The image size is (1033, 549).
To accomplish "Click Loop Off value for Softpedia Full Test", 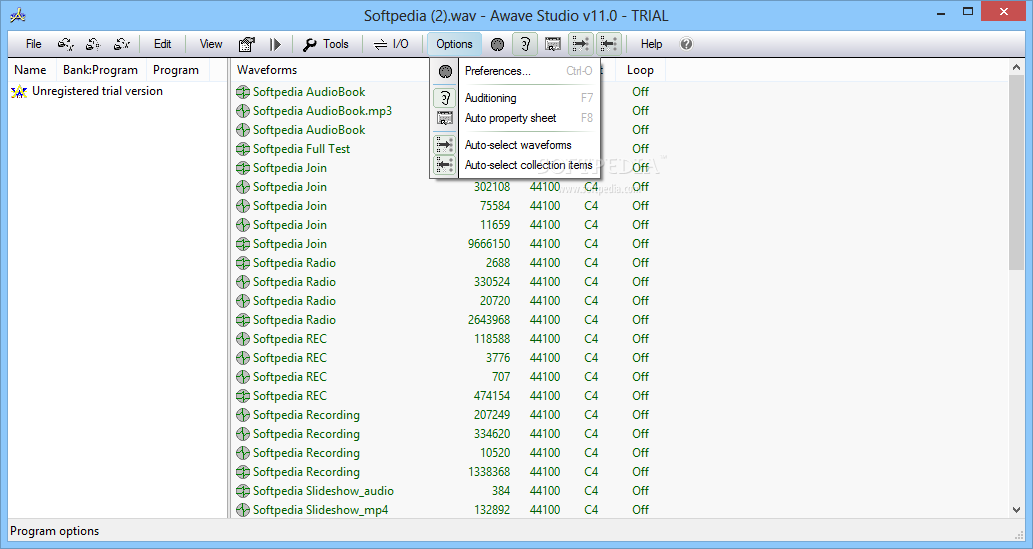I will click(640, 149).
